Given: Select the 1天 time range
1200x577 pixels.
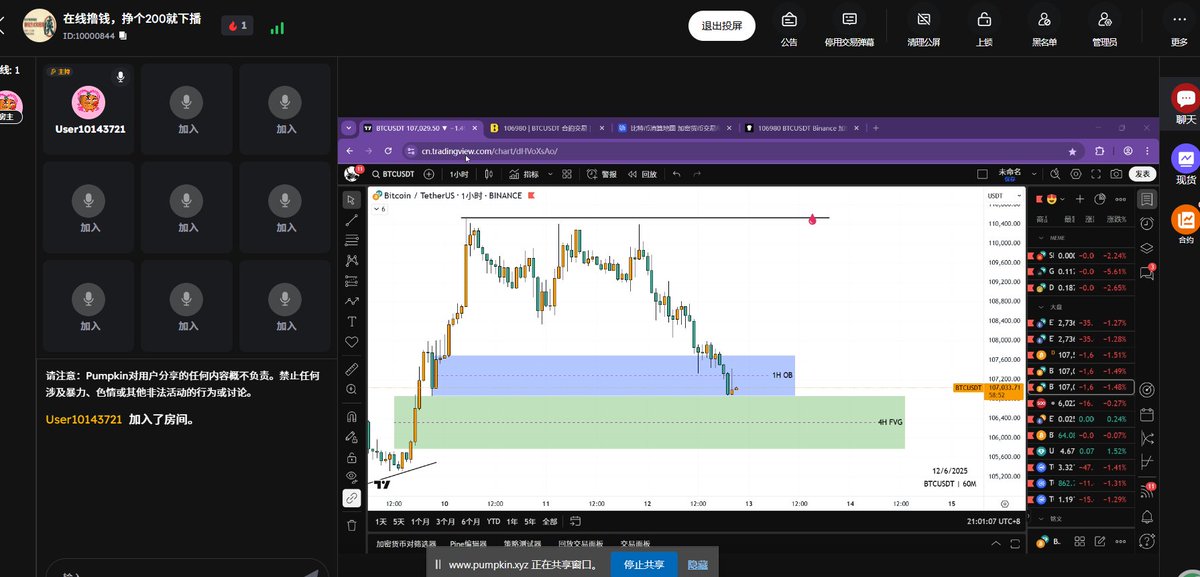Looking at the screenshot, I should pyautogui.click(x=380, y=521).
